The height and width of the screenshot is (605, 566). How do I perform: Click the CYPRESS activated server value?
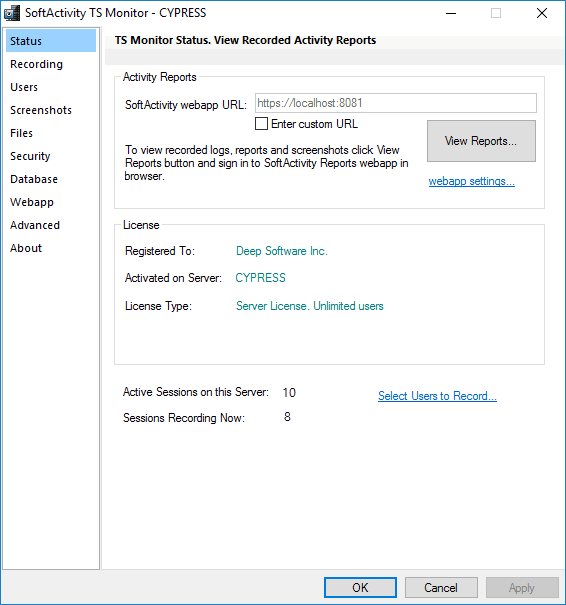(260, 278)
